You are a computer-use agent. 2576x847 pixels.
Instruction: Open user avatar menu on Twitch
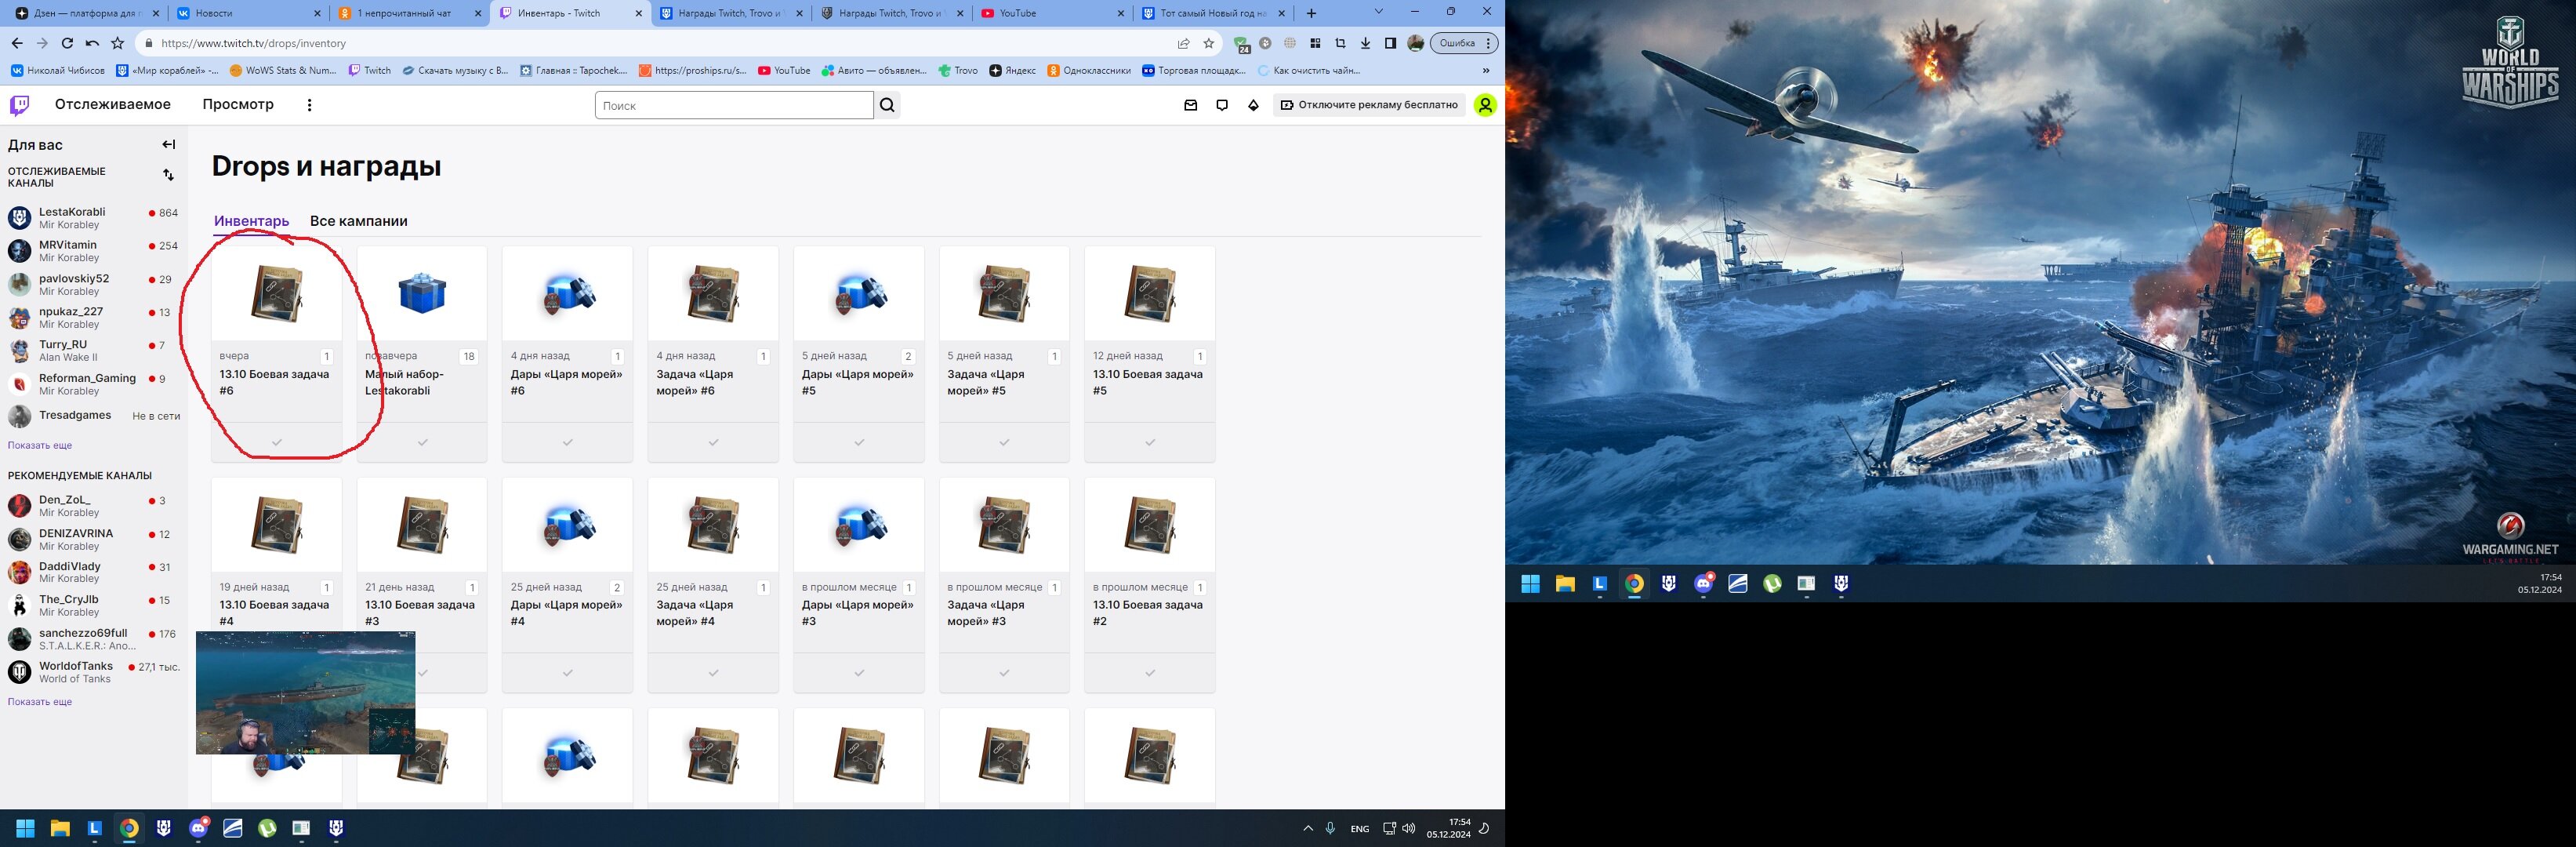[x=1485, y=105]
